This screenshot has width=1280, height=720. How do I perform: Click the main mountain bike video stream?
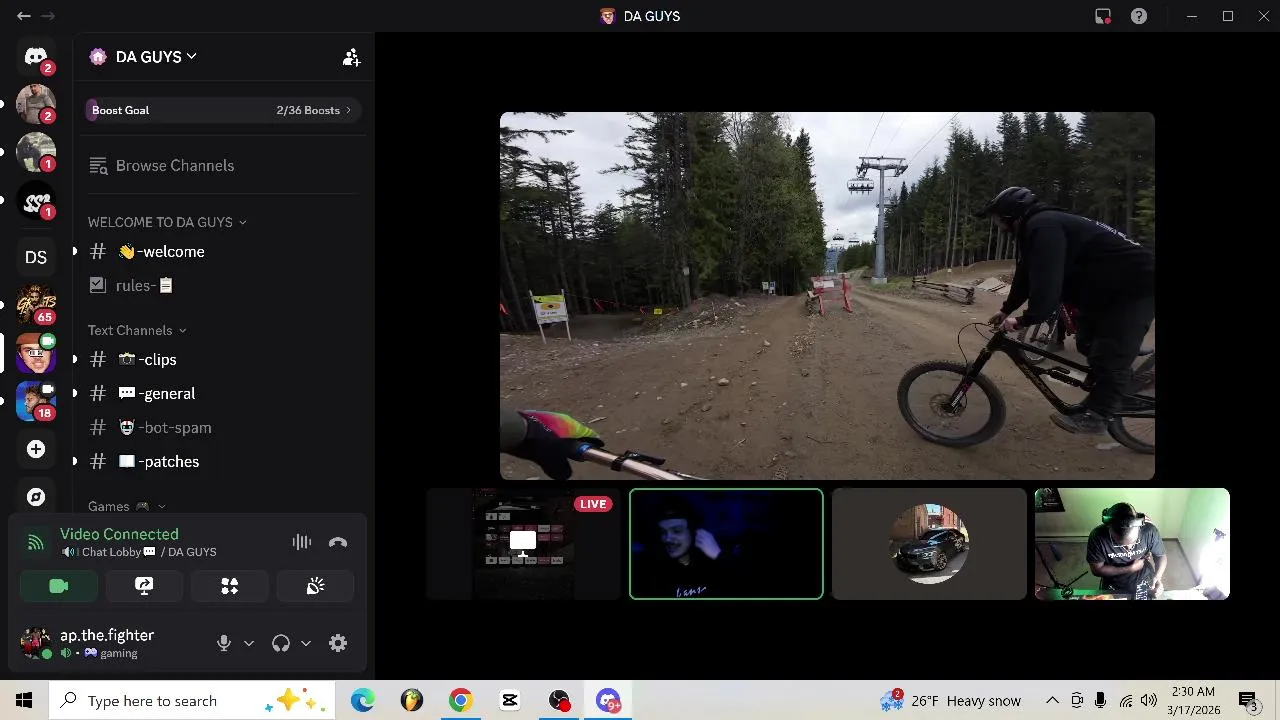827,296
